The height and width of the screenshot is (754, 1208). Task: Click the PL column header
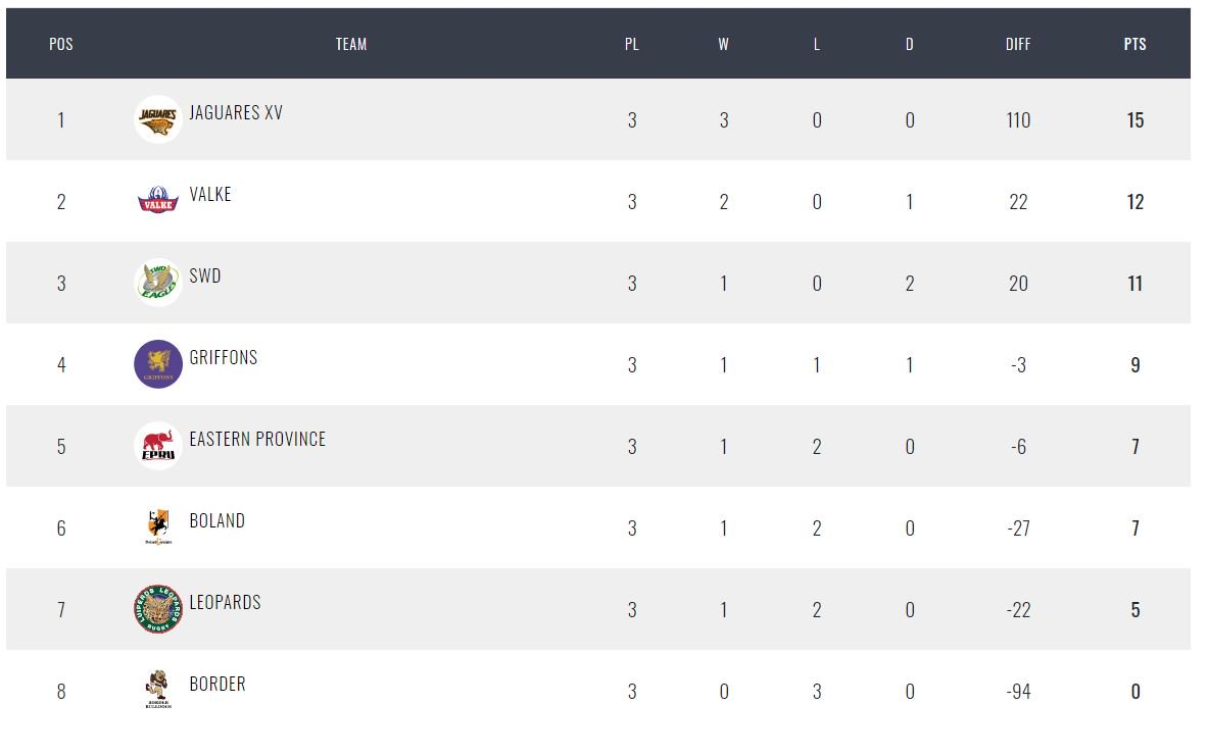tap(632, 44)
